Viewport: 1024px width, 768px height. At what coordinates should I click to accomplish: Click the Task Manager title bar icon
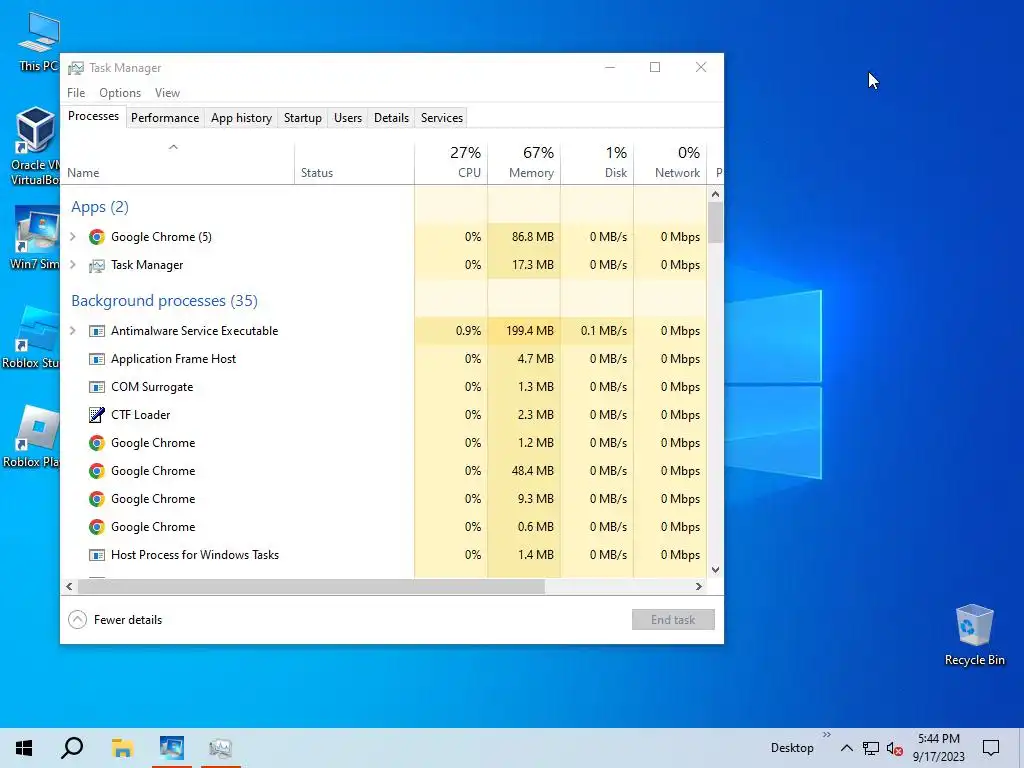76,68
